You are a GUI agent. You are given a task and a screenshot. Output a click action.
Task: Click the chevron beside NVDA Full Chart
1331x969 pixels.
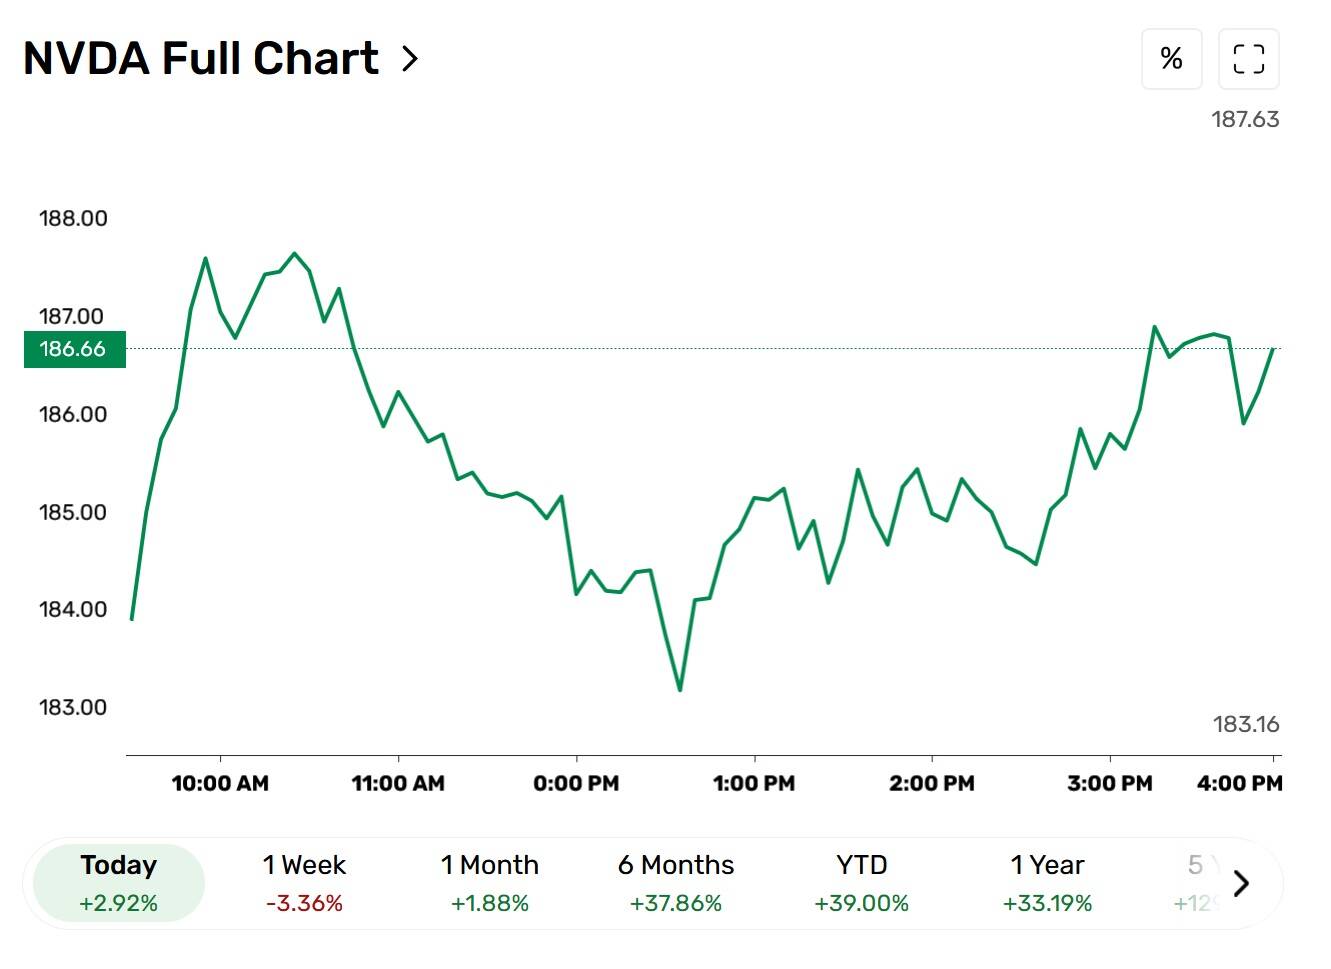click(x=409, y=59)
